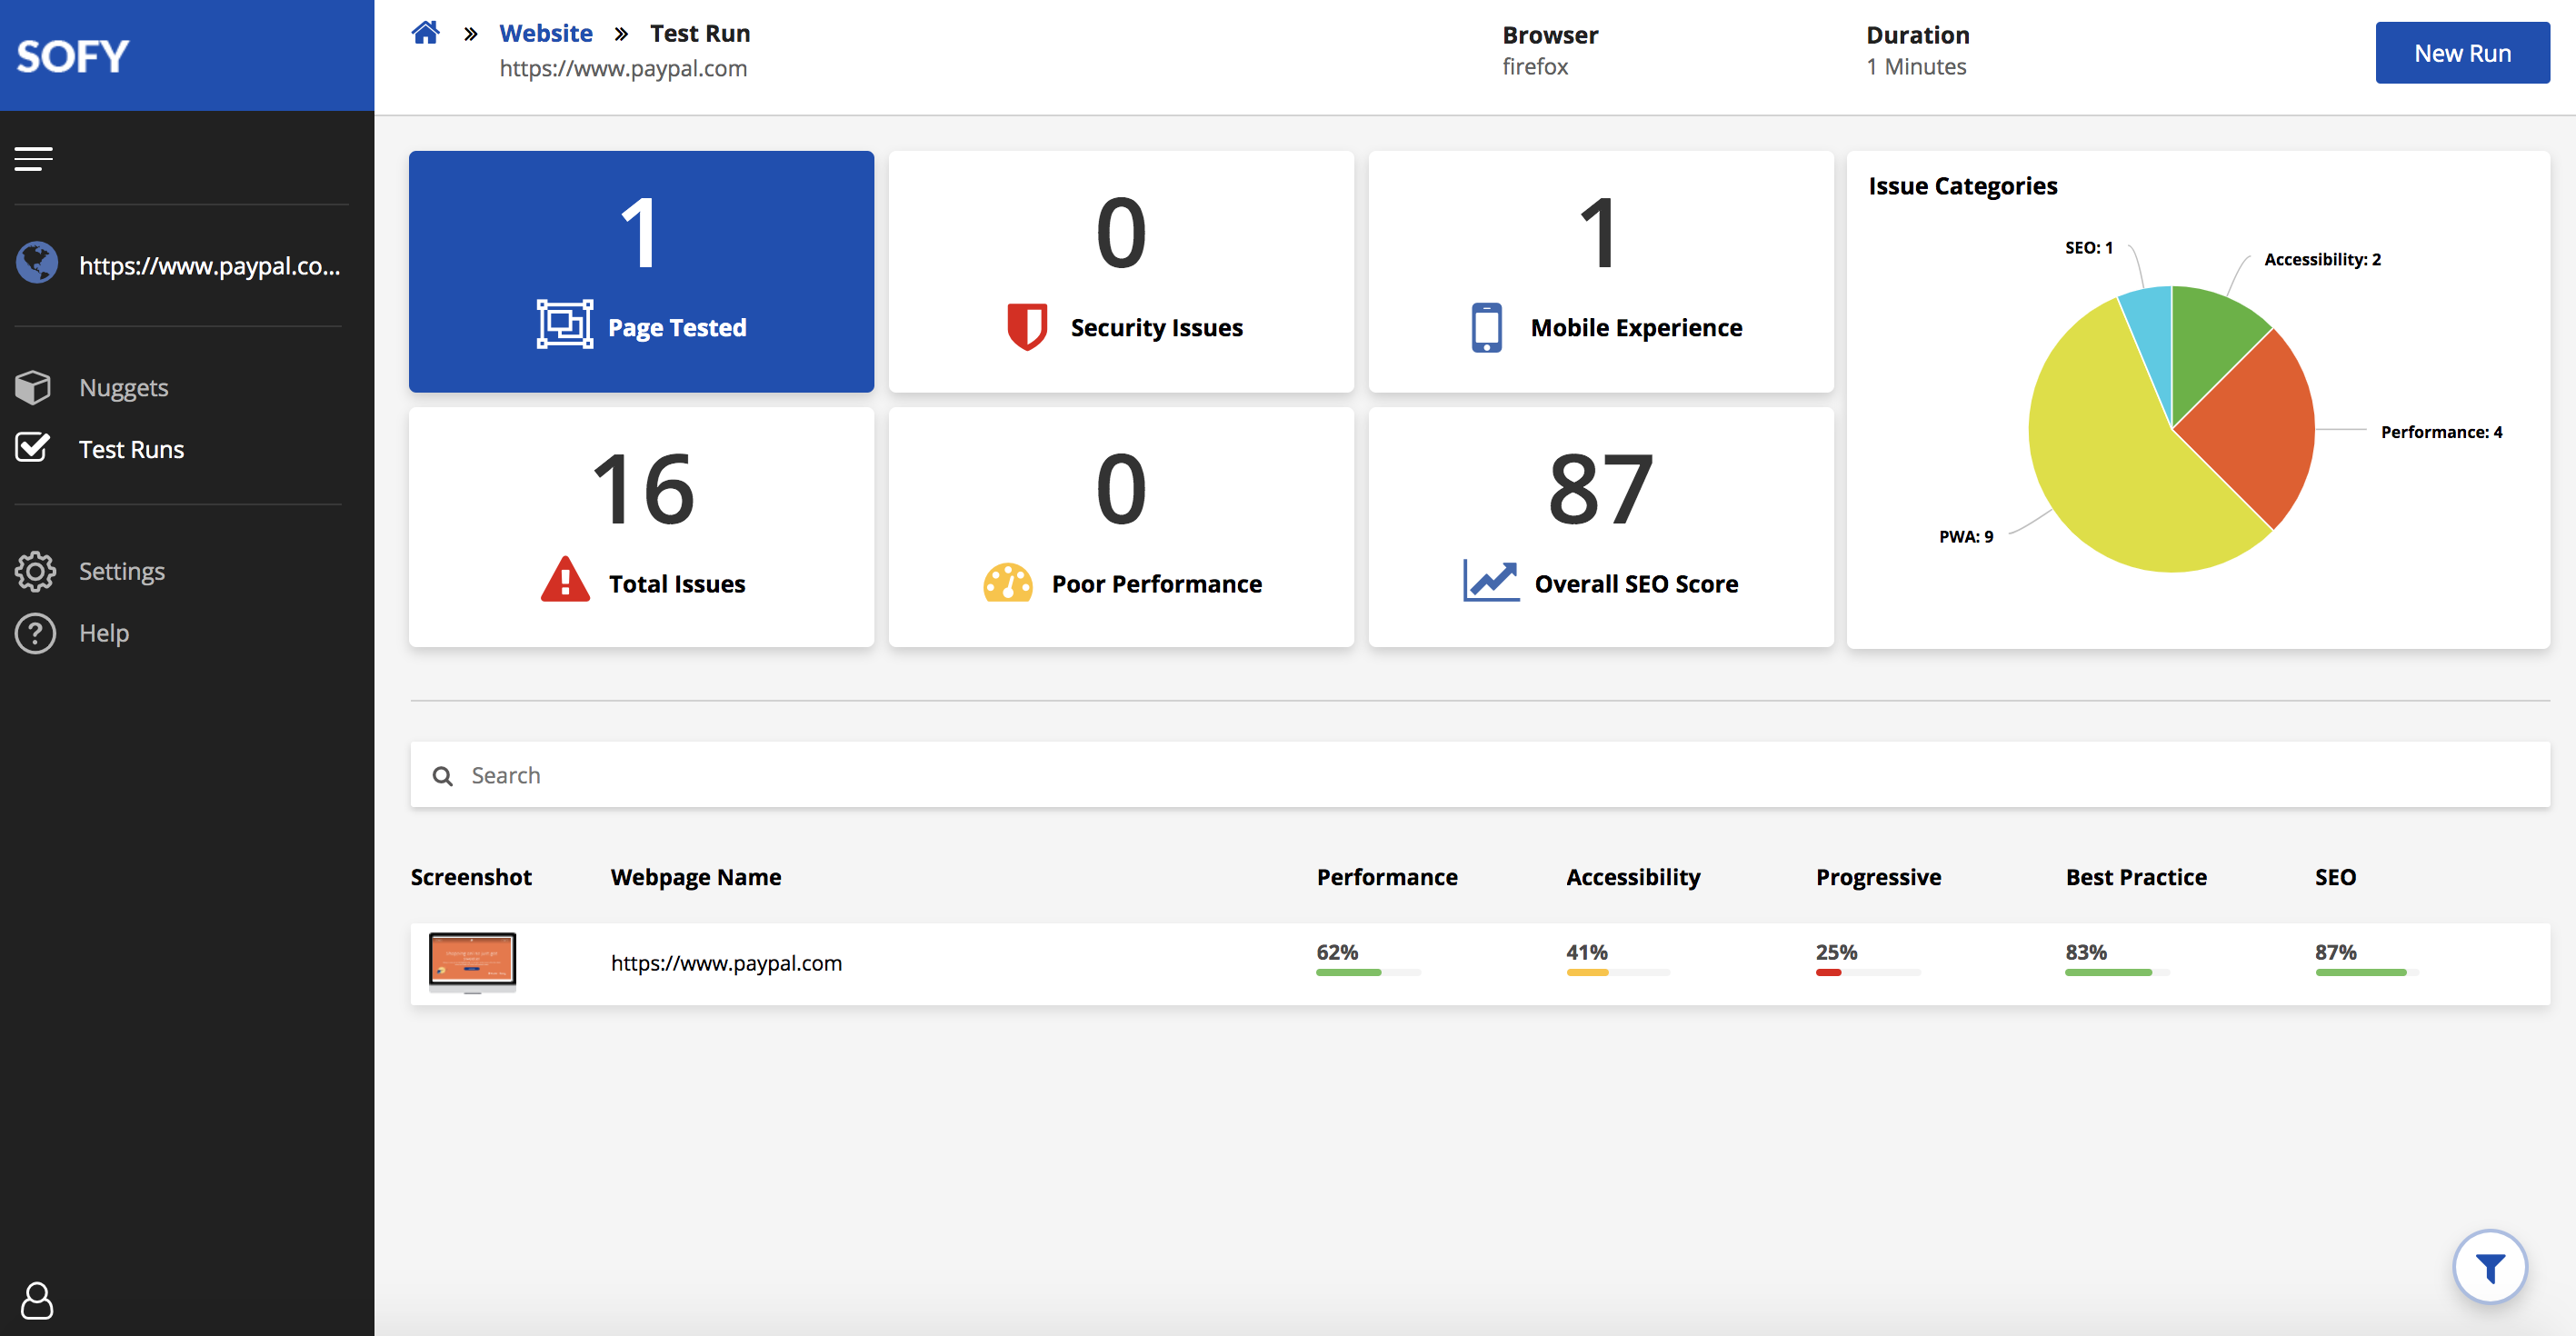The width and height of the screenshot is (2576, 1336).
Task: Click the globe icon beside paypal URL
Action: click(37, 264)
